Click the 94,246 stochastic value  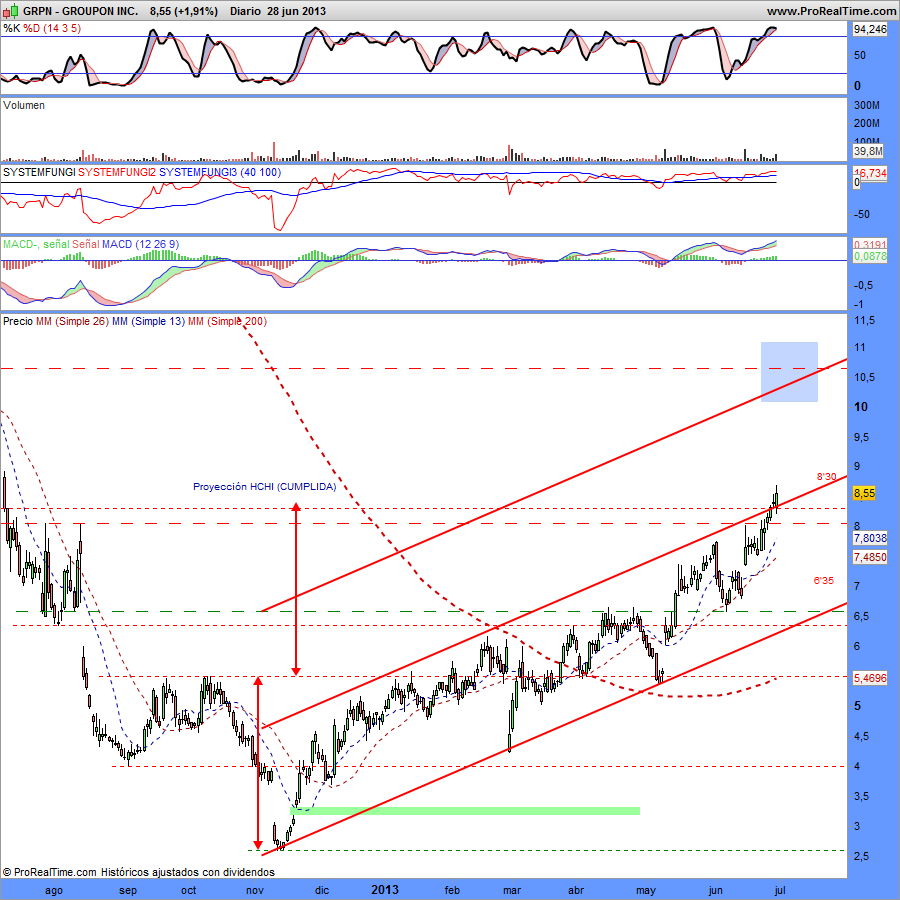coord(870,29)
